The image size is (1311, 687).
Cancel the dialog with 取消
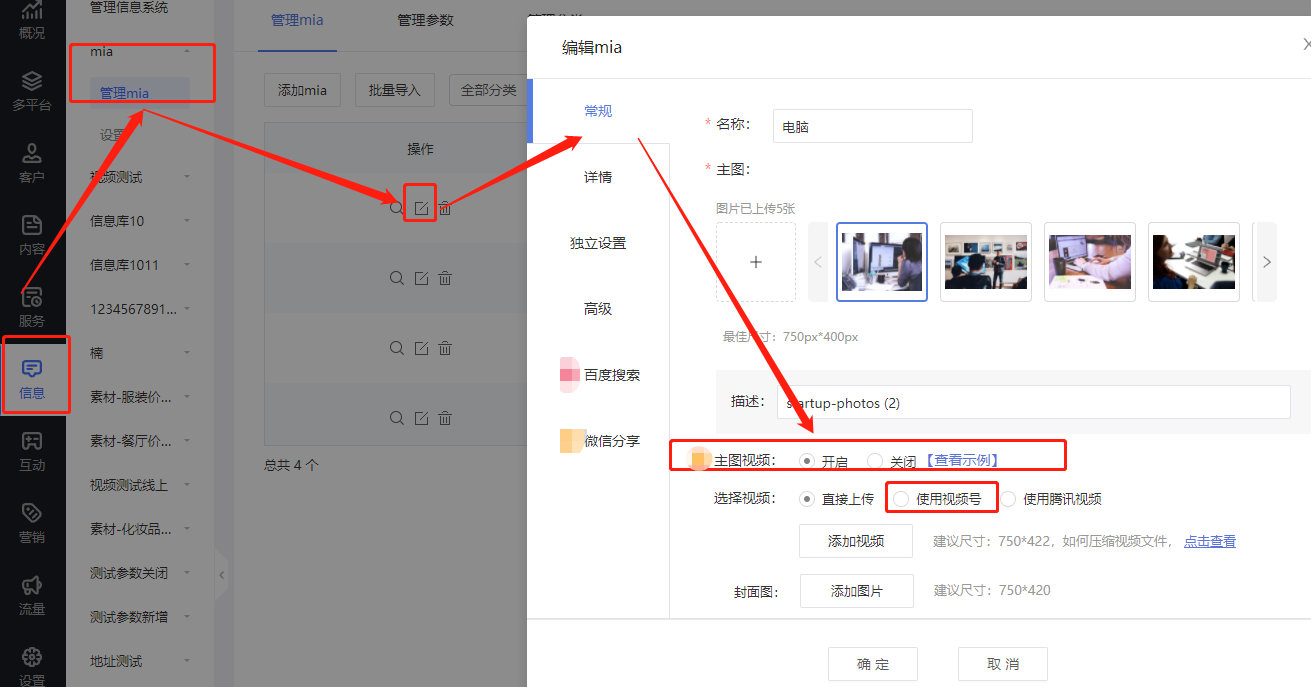(1003, 664)
